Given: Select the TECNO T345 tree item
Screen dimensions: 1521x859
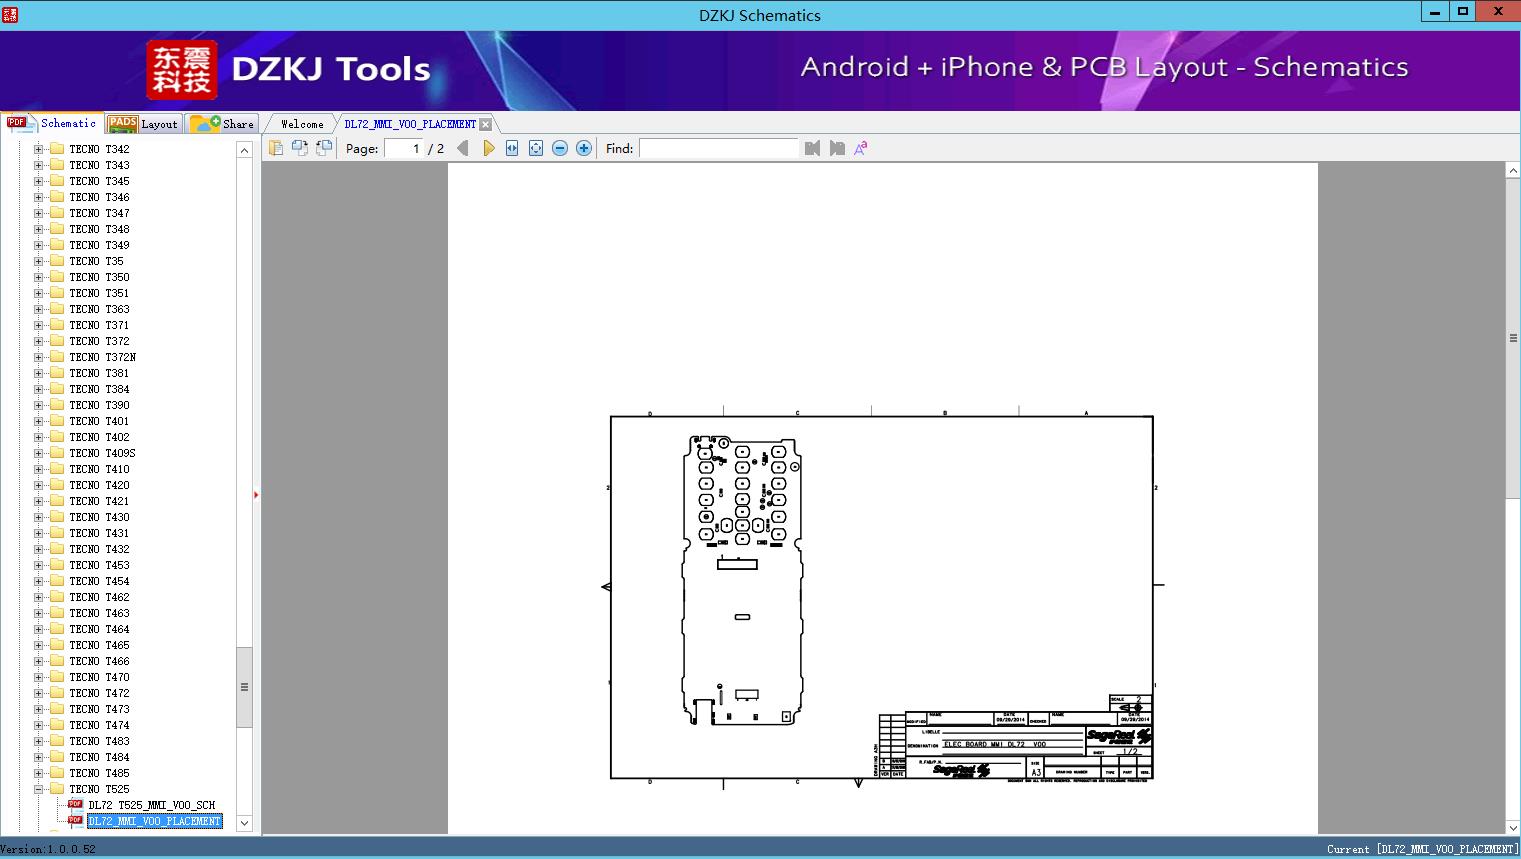Looking at the screenshot, I should (99, 181).
